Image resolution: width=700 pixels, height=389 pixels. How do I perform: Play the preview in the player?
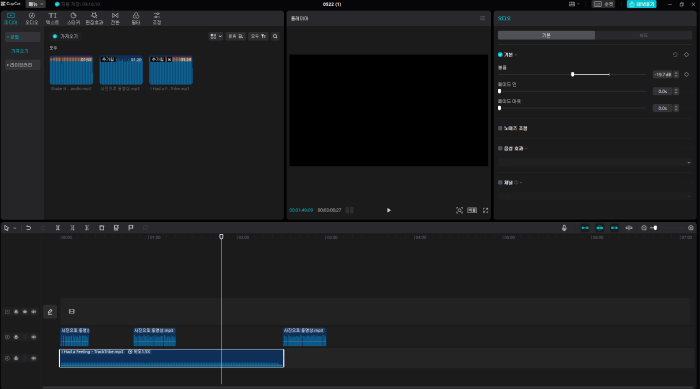coord(388,210)
